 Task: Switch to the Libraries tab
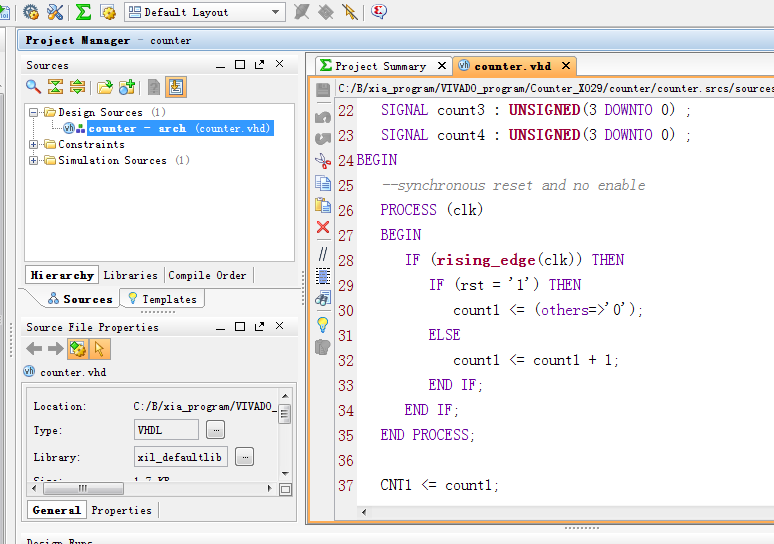coord(130,275)
